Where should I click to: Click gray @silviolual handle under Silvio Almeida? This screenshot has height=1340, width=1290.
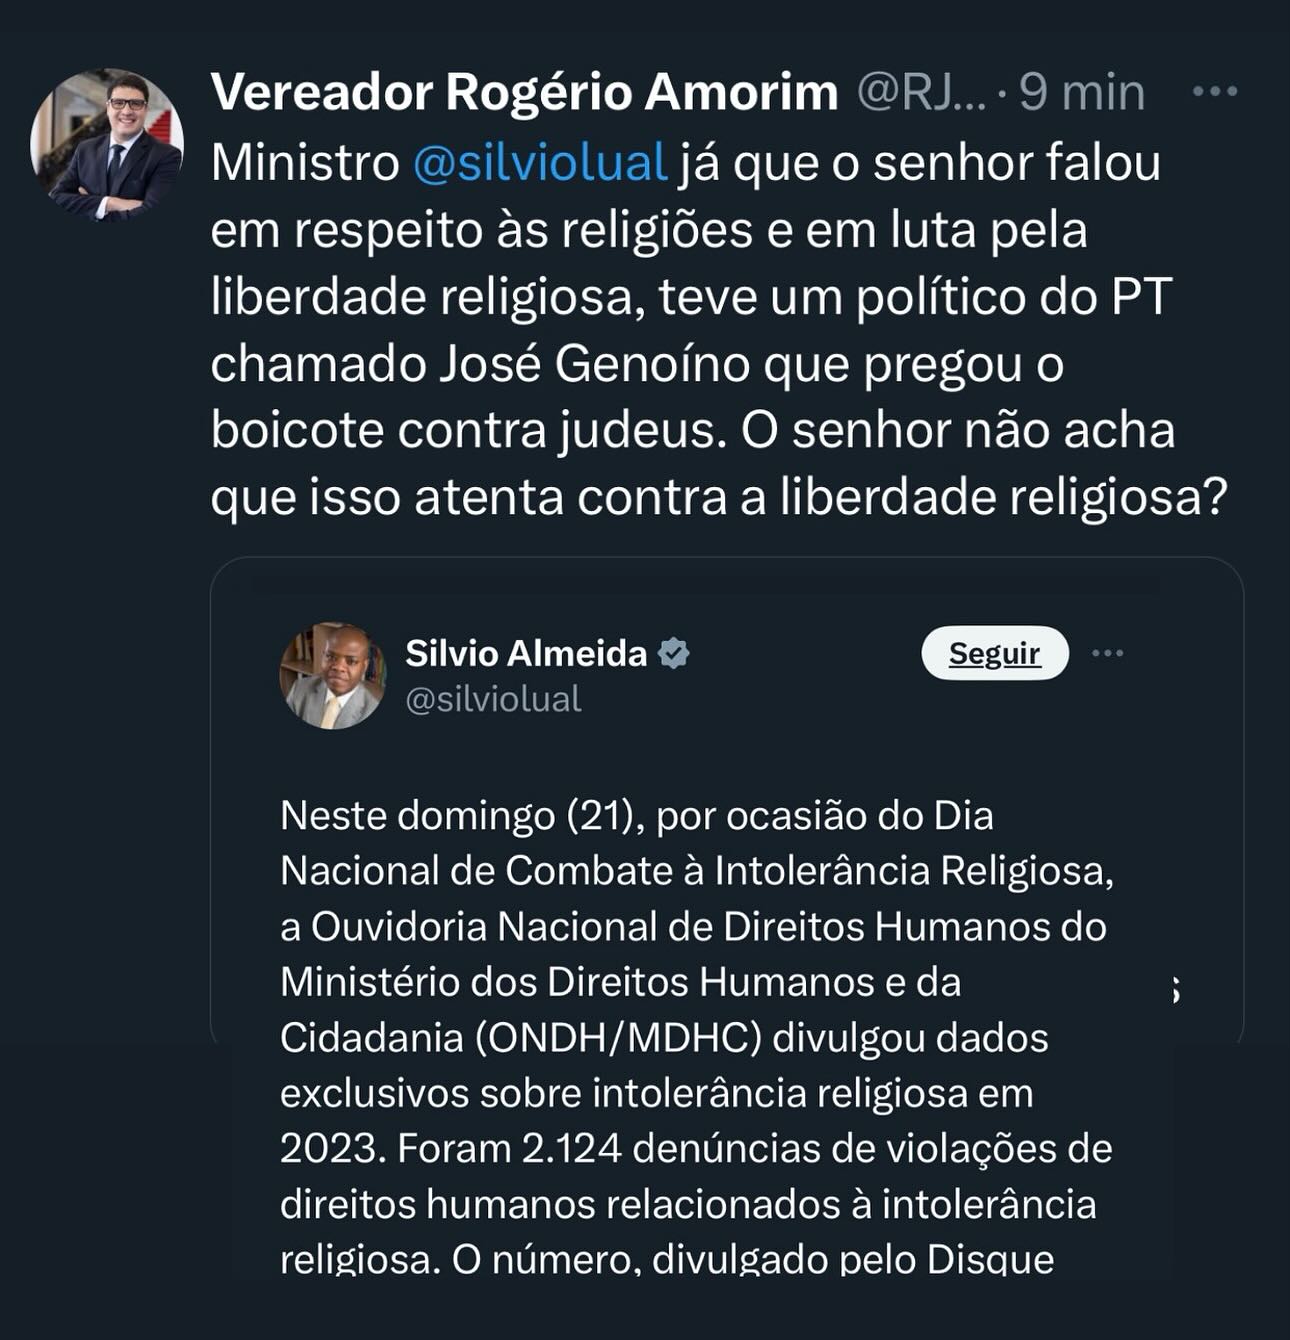tap(493, 699)
